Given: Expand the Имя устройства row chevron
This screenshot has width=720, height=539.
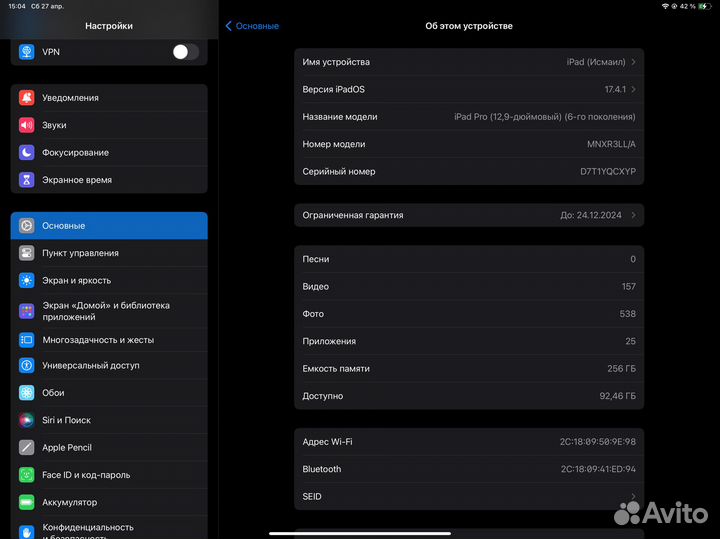Looking at the screenshot, I should point(634,62).
